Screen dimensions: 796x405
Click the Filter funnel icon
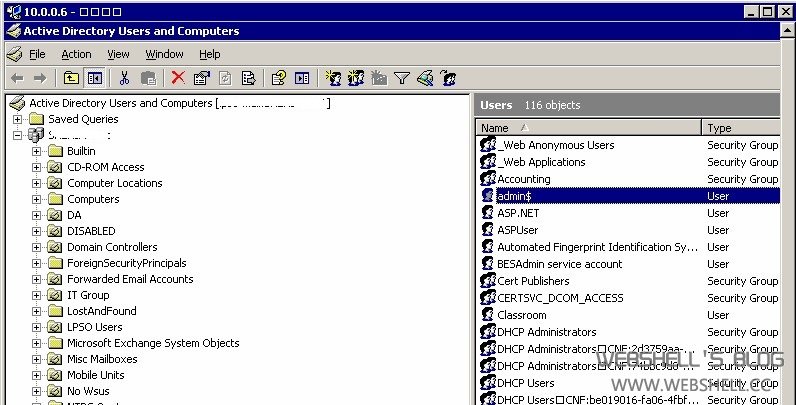(402, 78)
